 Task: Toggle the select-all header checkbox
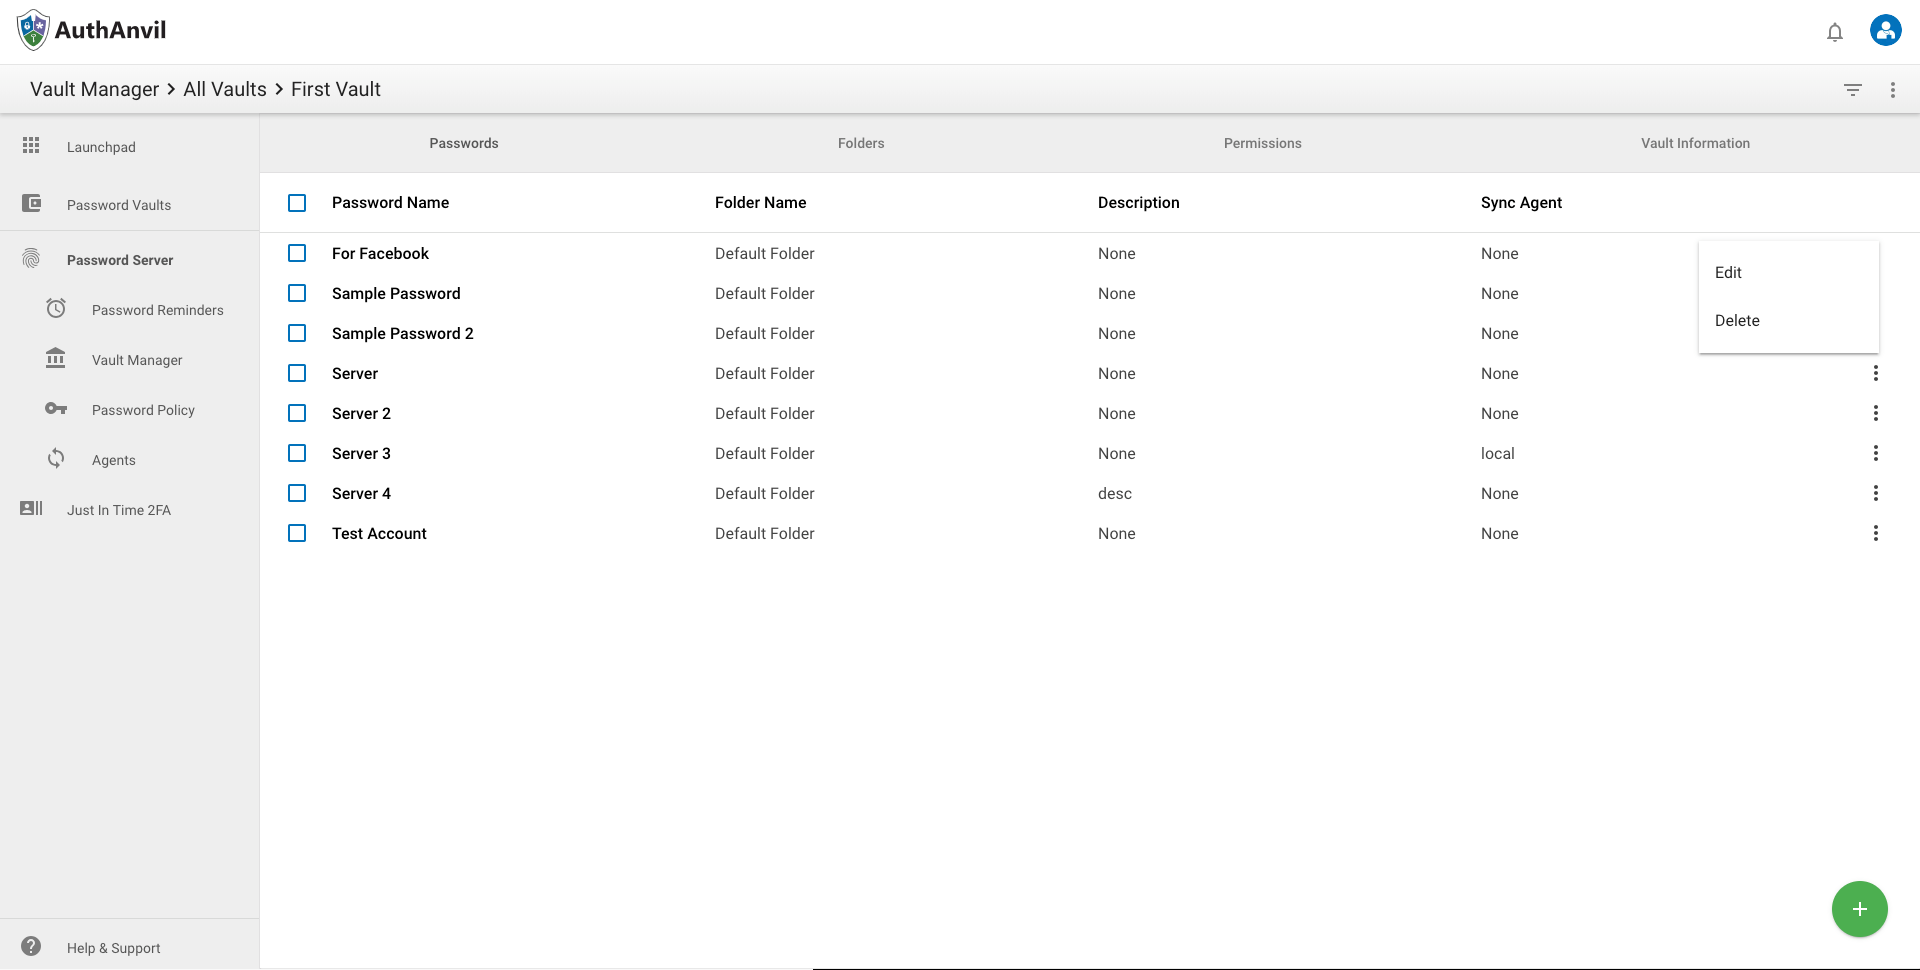pos(297,203)
